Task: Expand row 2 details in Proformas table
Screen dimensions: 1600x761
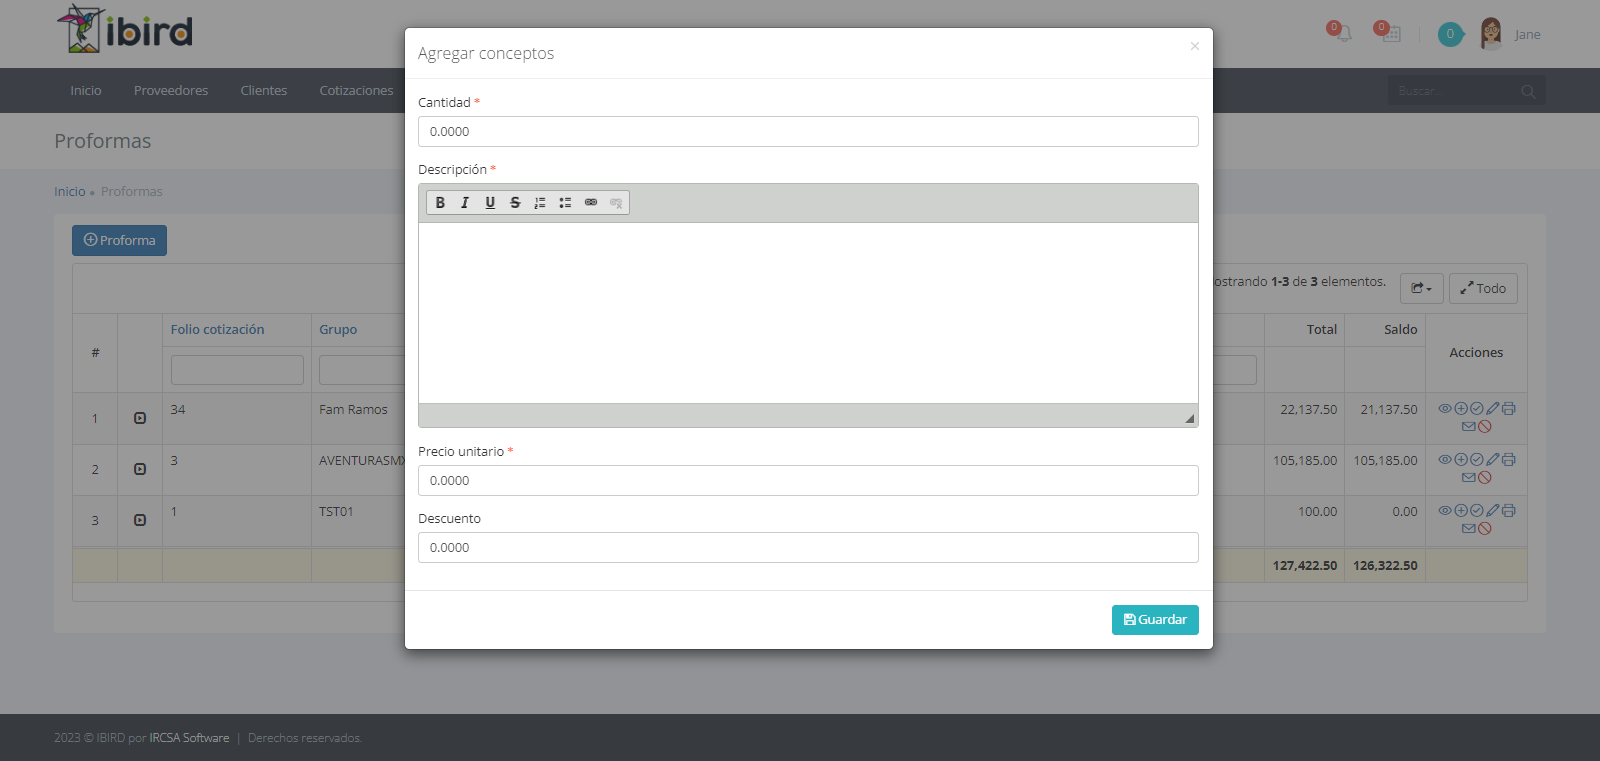Action: point(140,469)
